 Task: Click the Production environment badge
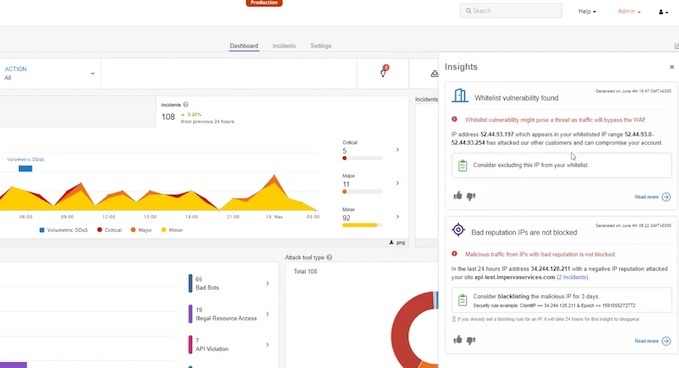pyautogui.click(x=264, y=3)
